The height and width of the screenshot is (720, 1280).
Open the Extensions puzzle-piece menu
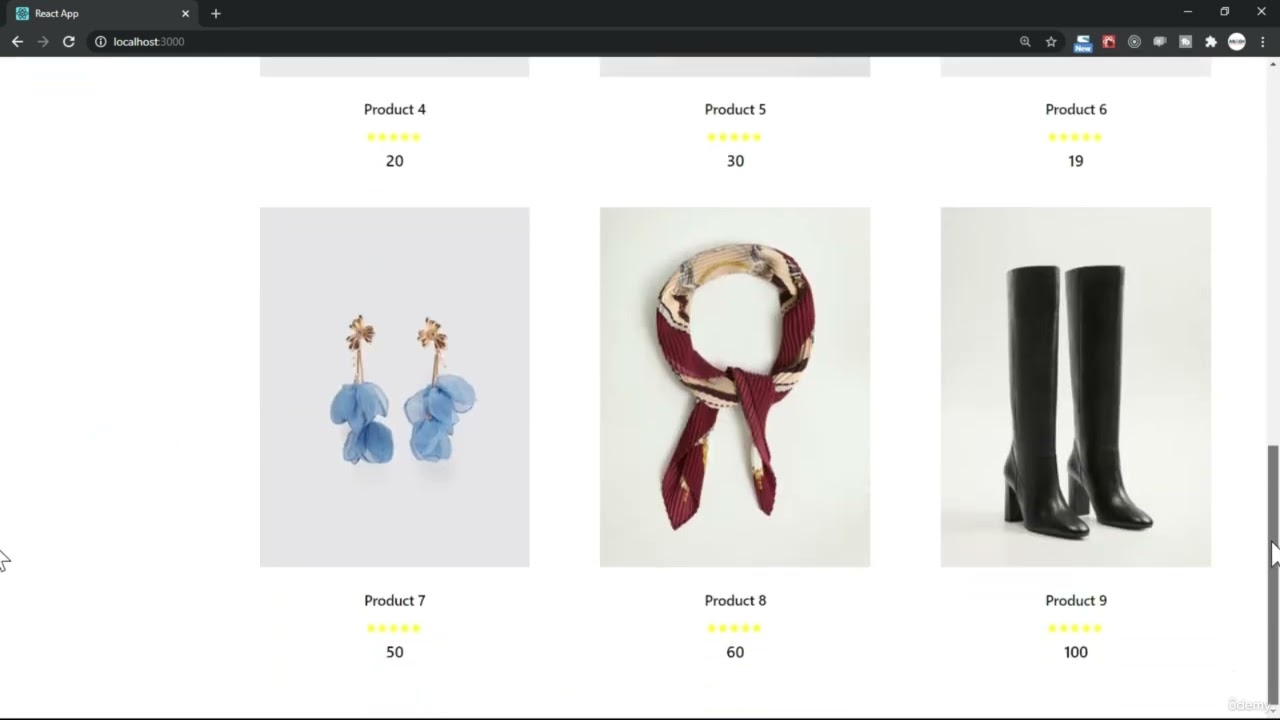[1211, 41]
